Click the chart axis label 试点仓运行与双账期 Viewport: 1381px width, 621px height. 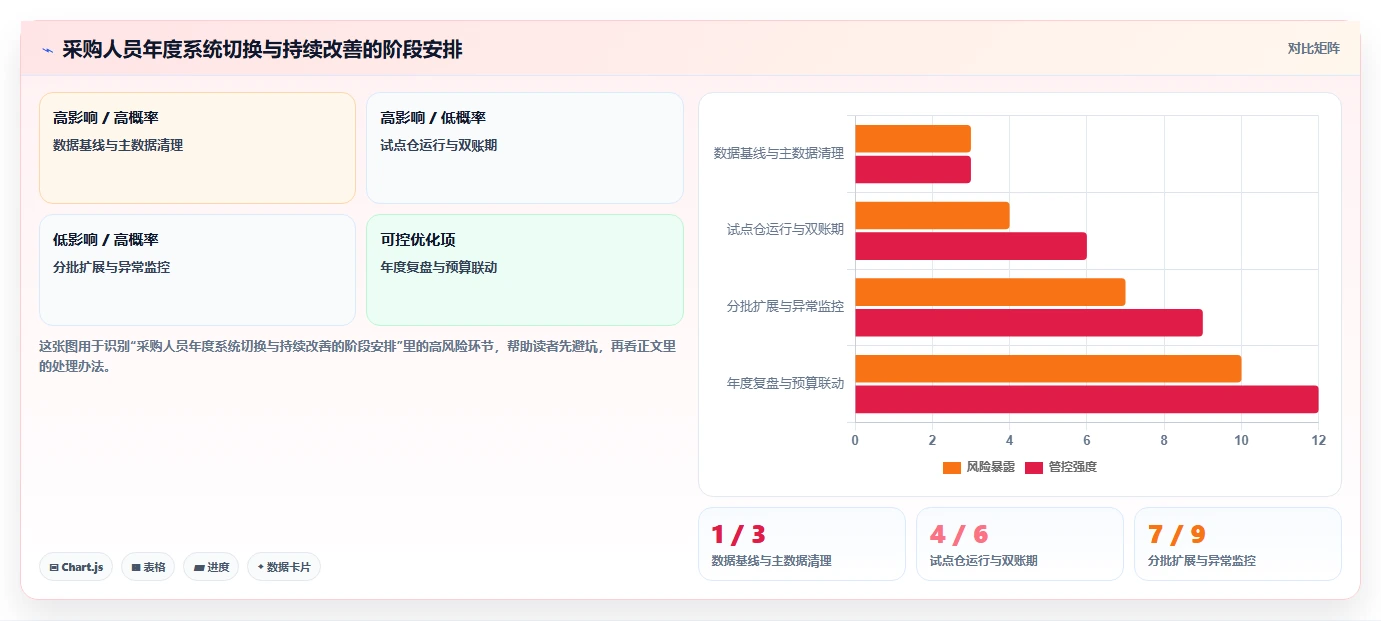785,229
